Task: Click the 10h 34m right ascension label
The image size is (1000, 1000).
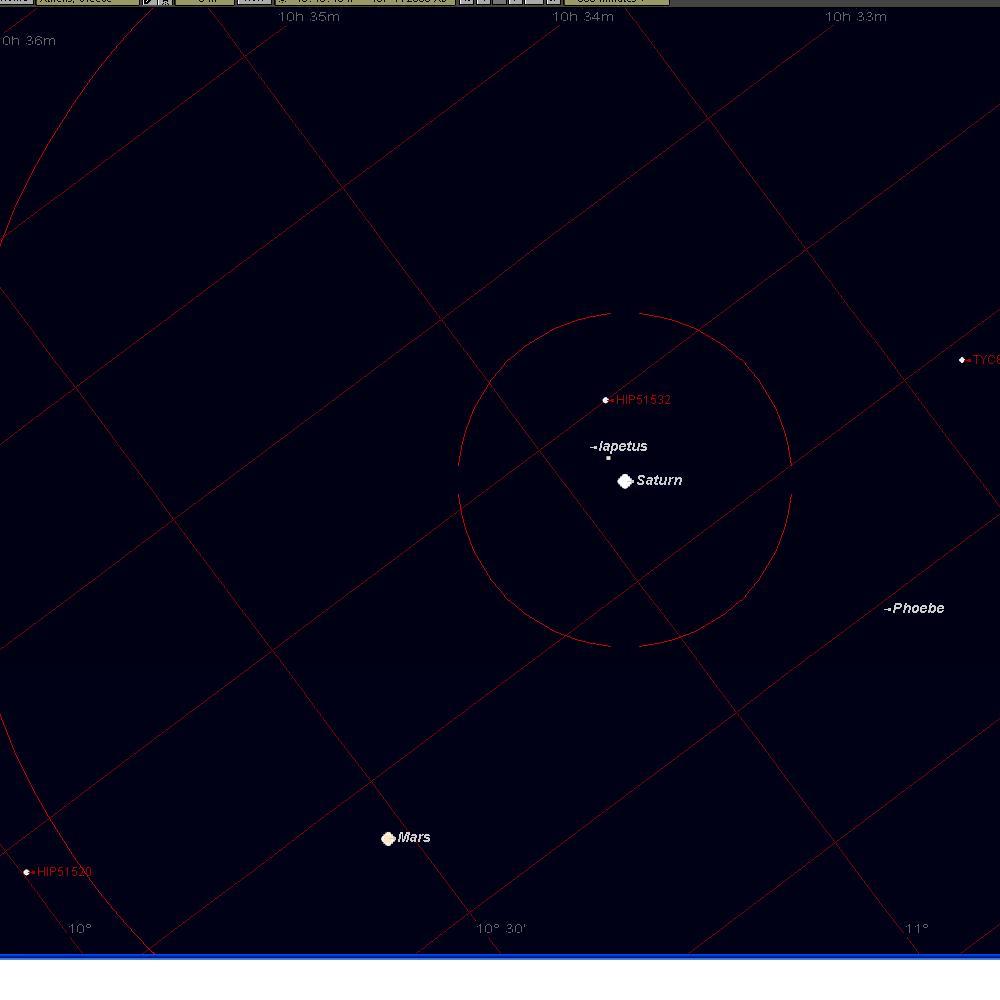Action: pos(583,17)
